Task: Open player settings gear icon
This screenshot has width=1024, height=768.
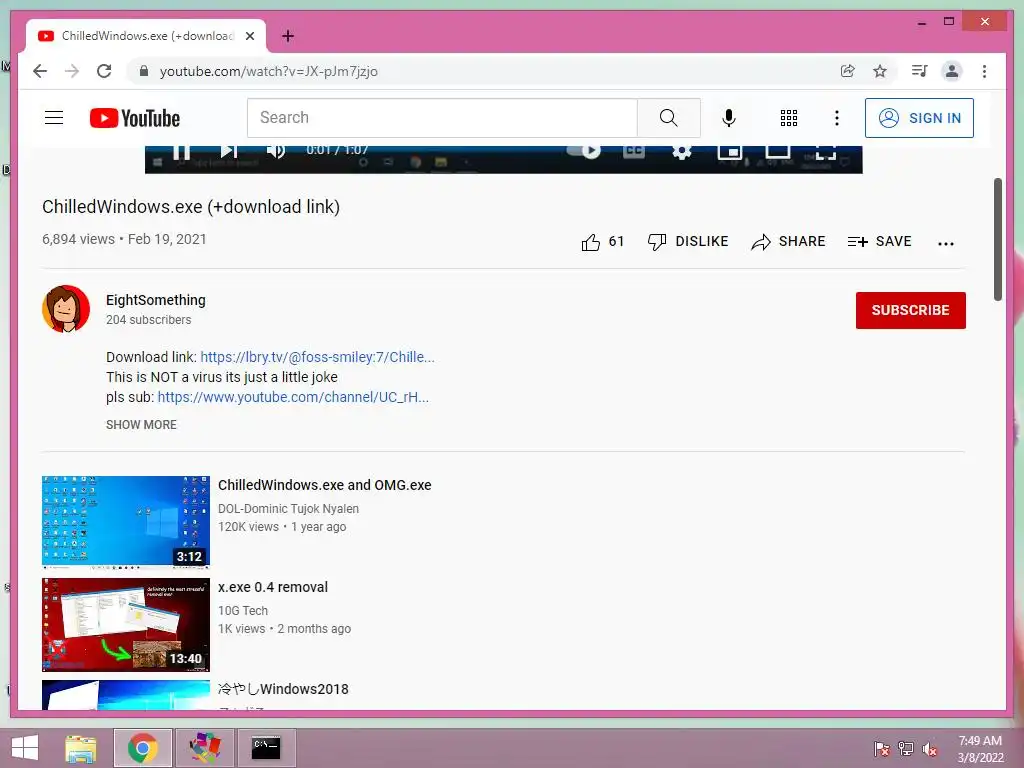Action: pyautogui.click(x=682, y=152)
